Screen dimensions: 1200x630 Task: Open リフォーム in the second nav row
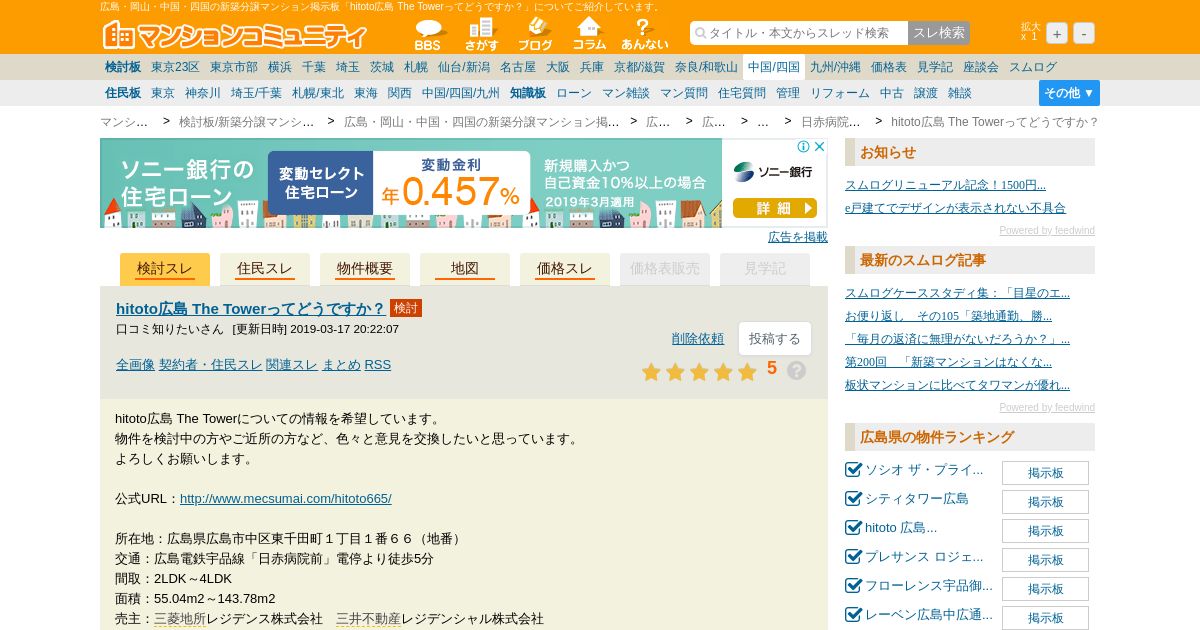(x=840, y=93)
